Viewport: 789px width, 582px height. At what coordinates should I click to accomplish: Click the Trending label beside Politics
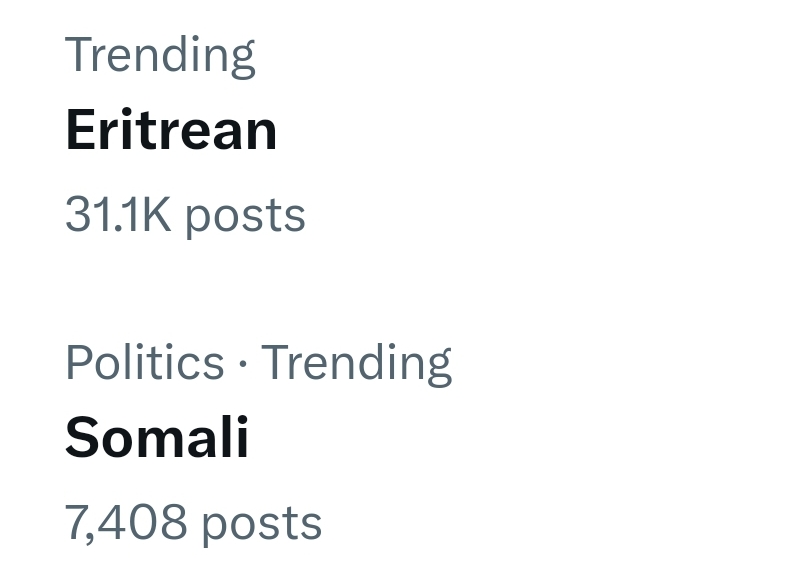[x=356, y=362]
